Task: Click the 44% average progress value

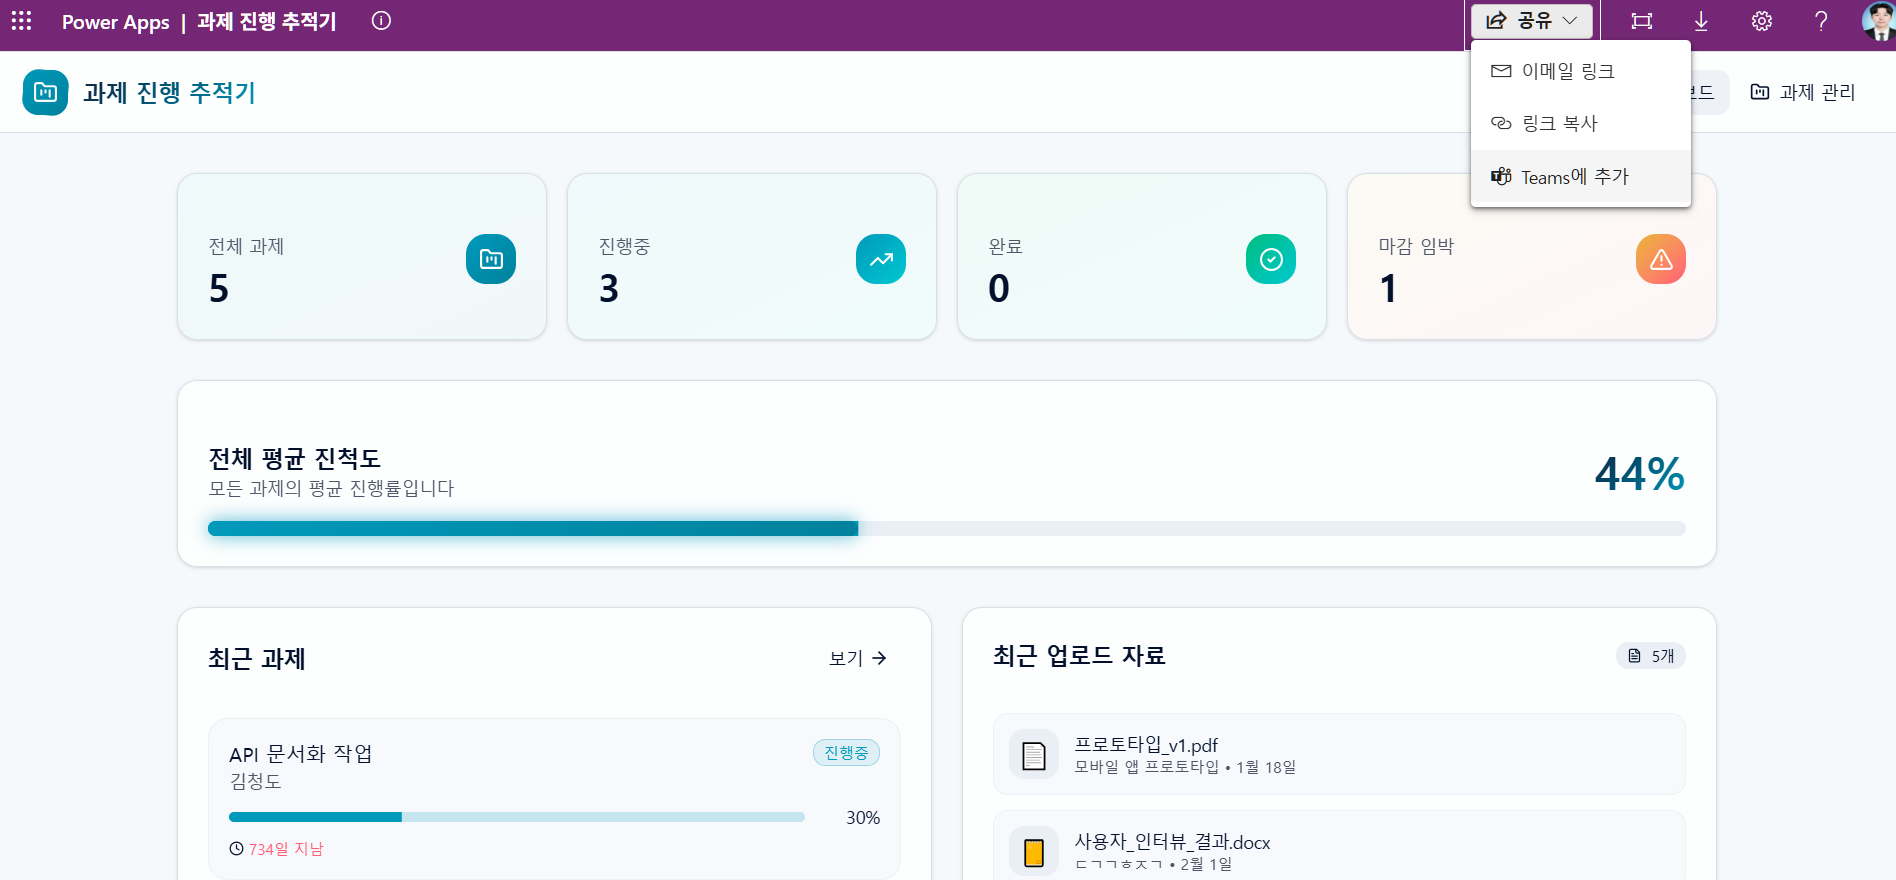Action: [x=1640, y=474]
